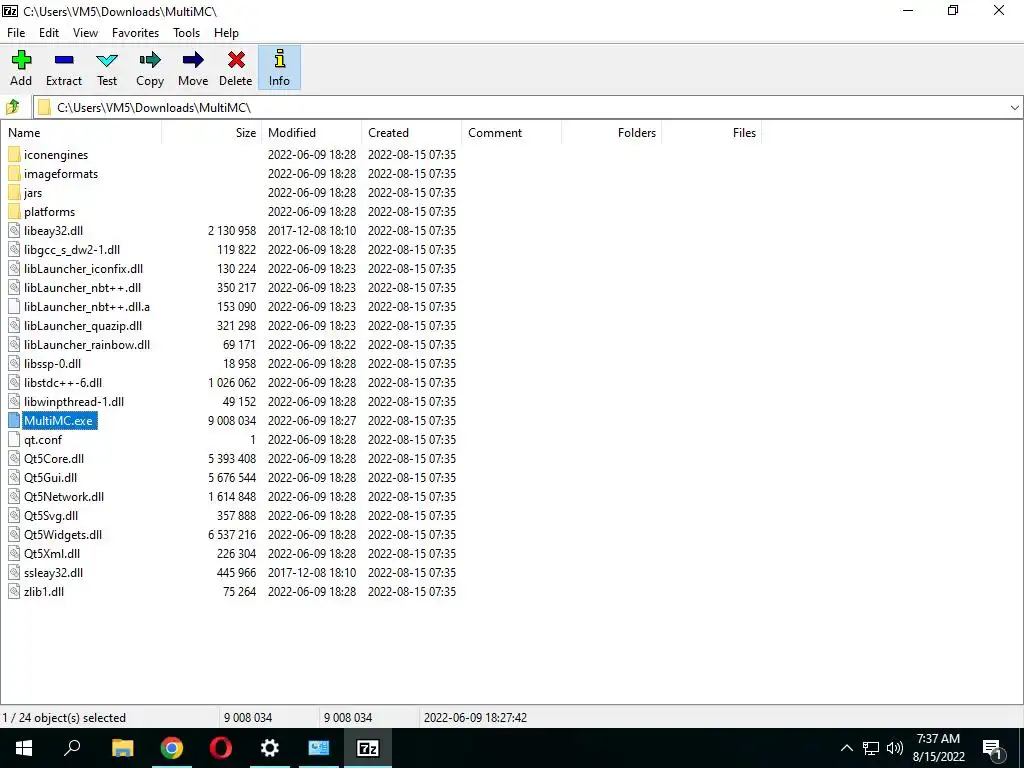Open taskbar search magnifier

click(72, 748)
